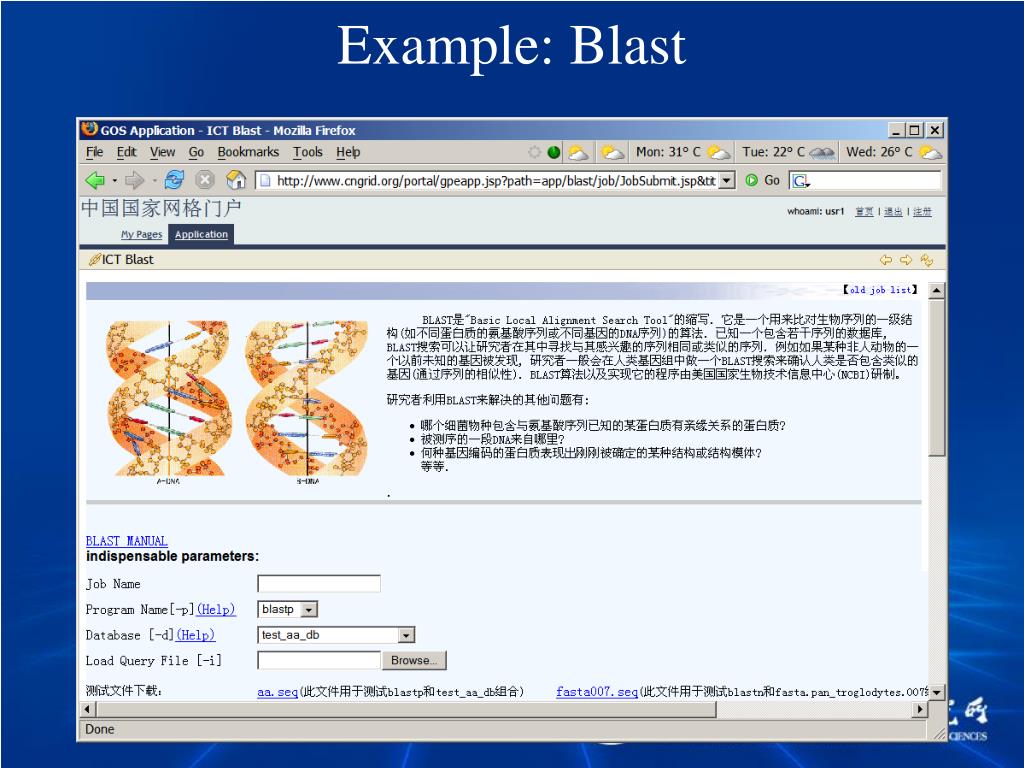This screenshot has width=1024, height=768.
Task: Click the 'Wed: 26° C' forecast text
Action: 879,152
